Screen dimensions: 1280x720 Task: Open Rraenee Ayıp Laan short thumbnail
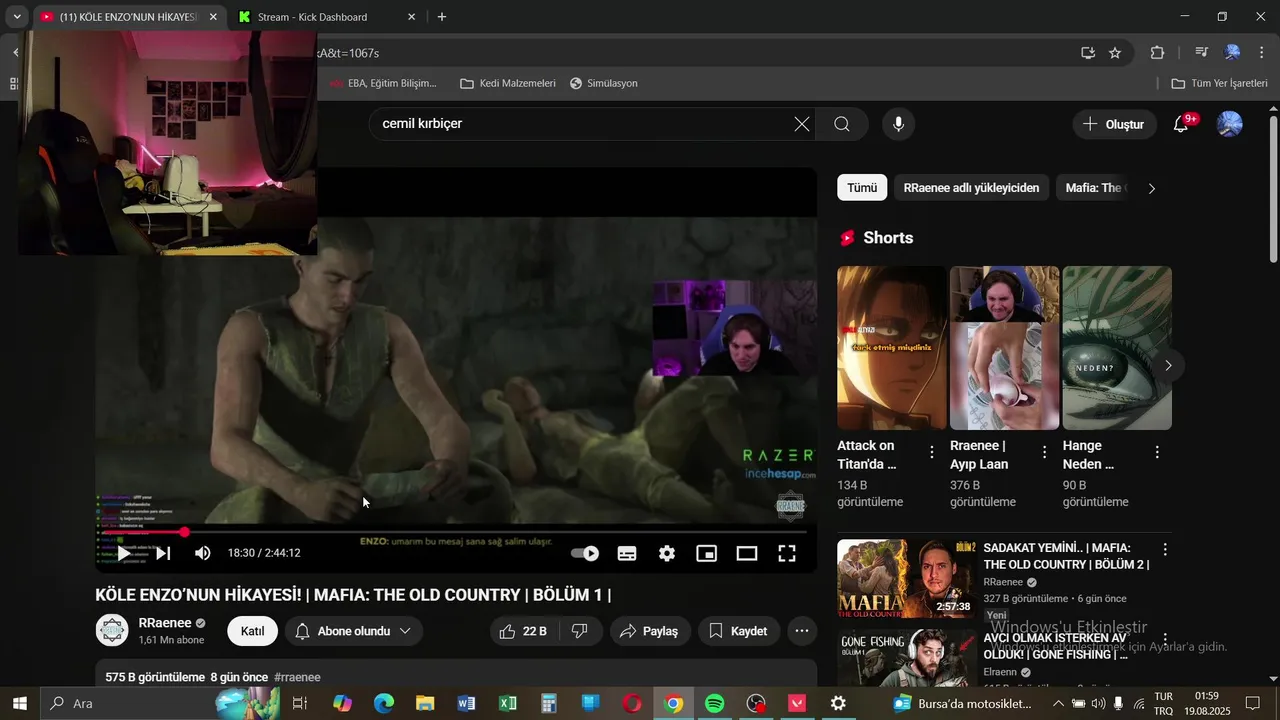pos(1004,348)
